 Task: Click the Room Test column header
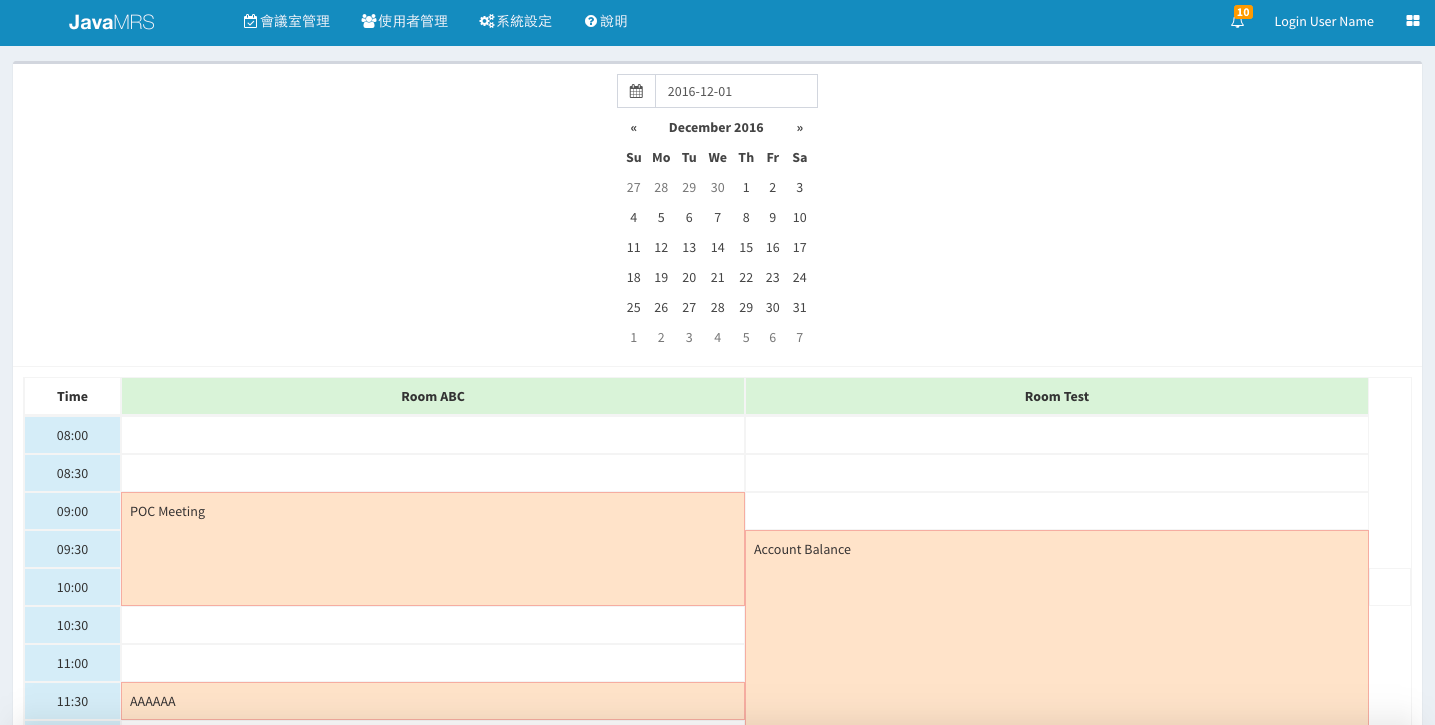[1057, 397]
